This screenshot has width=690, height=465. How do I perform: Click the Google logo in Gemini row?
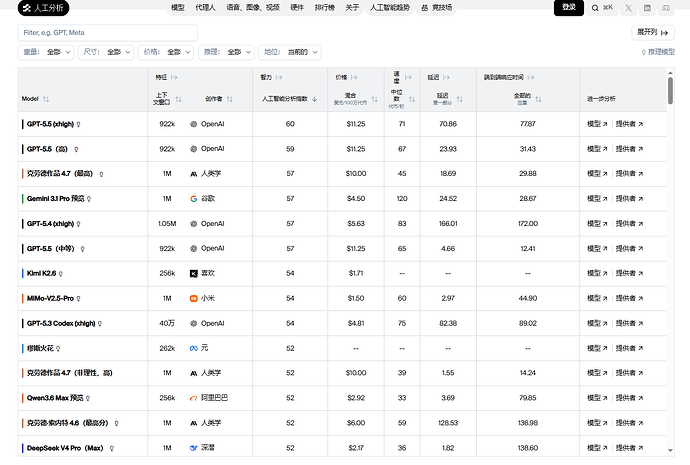click(x=193, y=199)
